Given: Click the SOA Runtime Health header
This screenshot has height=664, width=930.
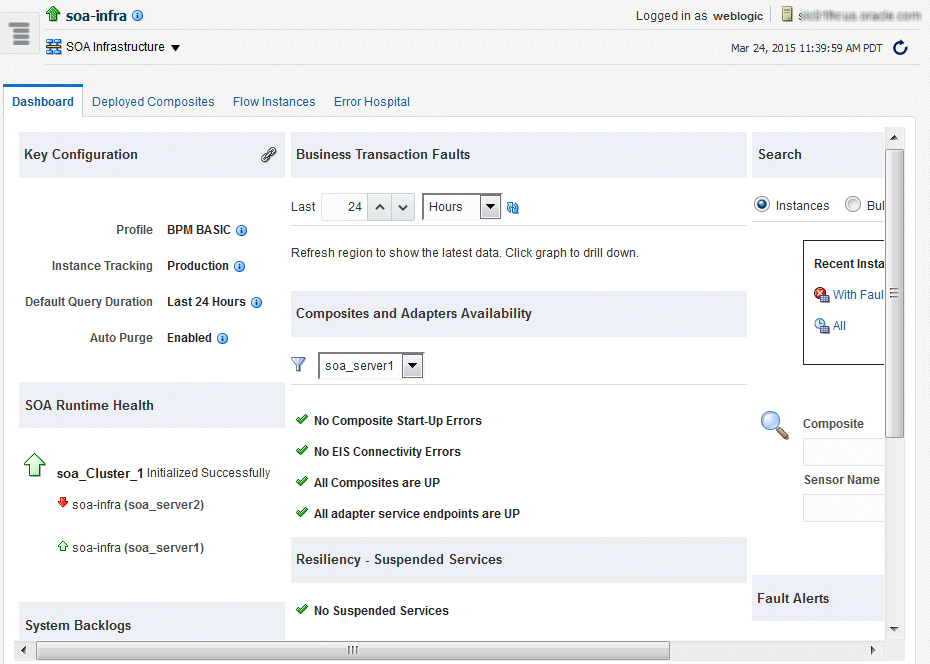Looking at the screenshot, I should [152, 406].
